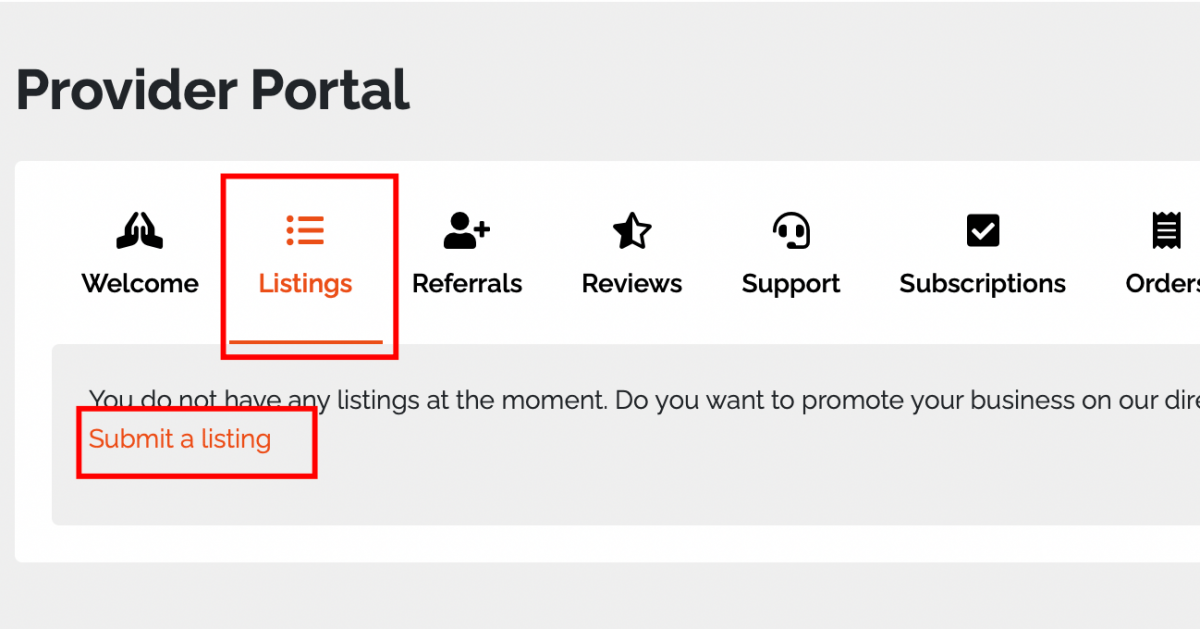Follow the Submit a listing link

point(180,439)
